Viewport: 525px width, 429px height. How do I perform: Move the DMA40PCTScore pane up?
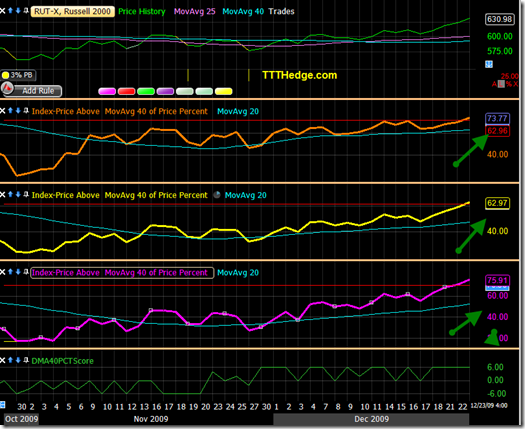click(10, 360)
